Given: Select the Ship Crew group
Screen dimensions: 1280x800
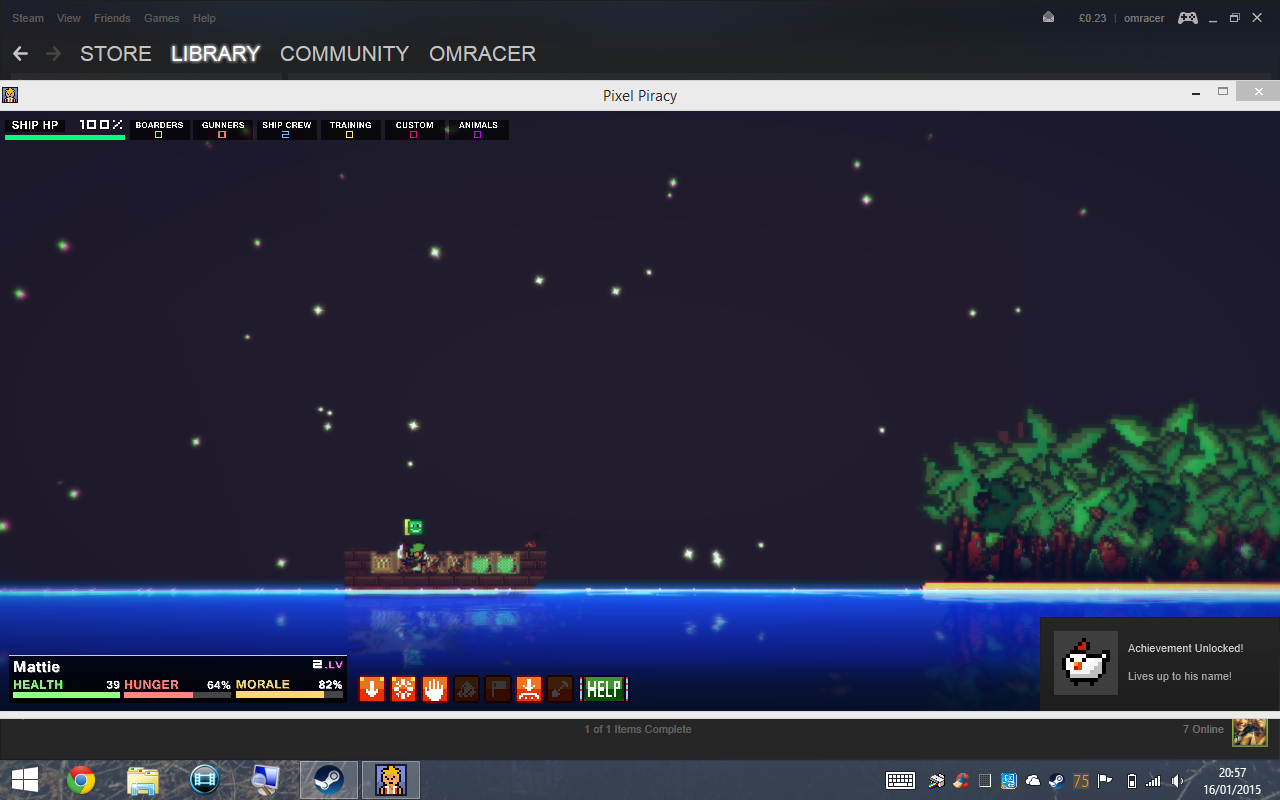Looking at the screenshot, I should click(x=287, y=130).
